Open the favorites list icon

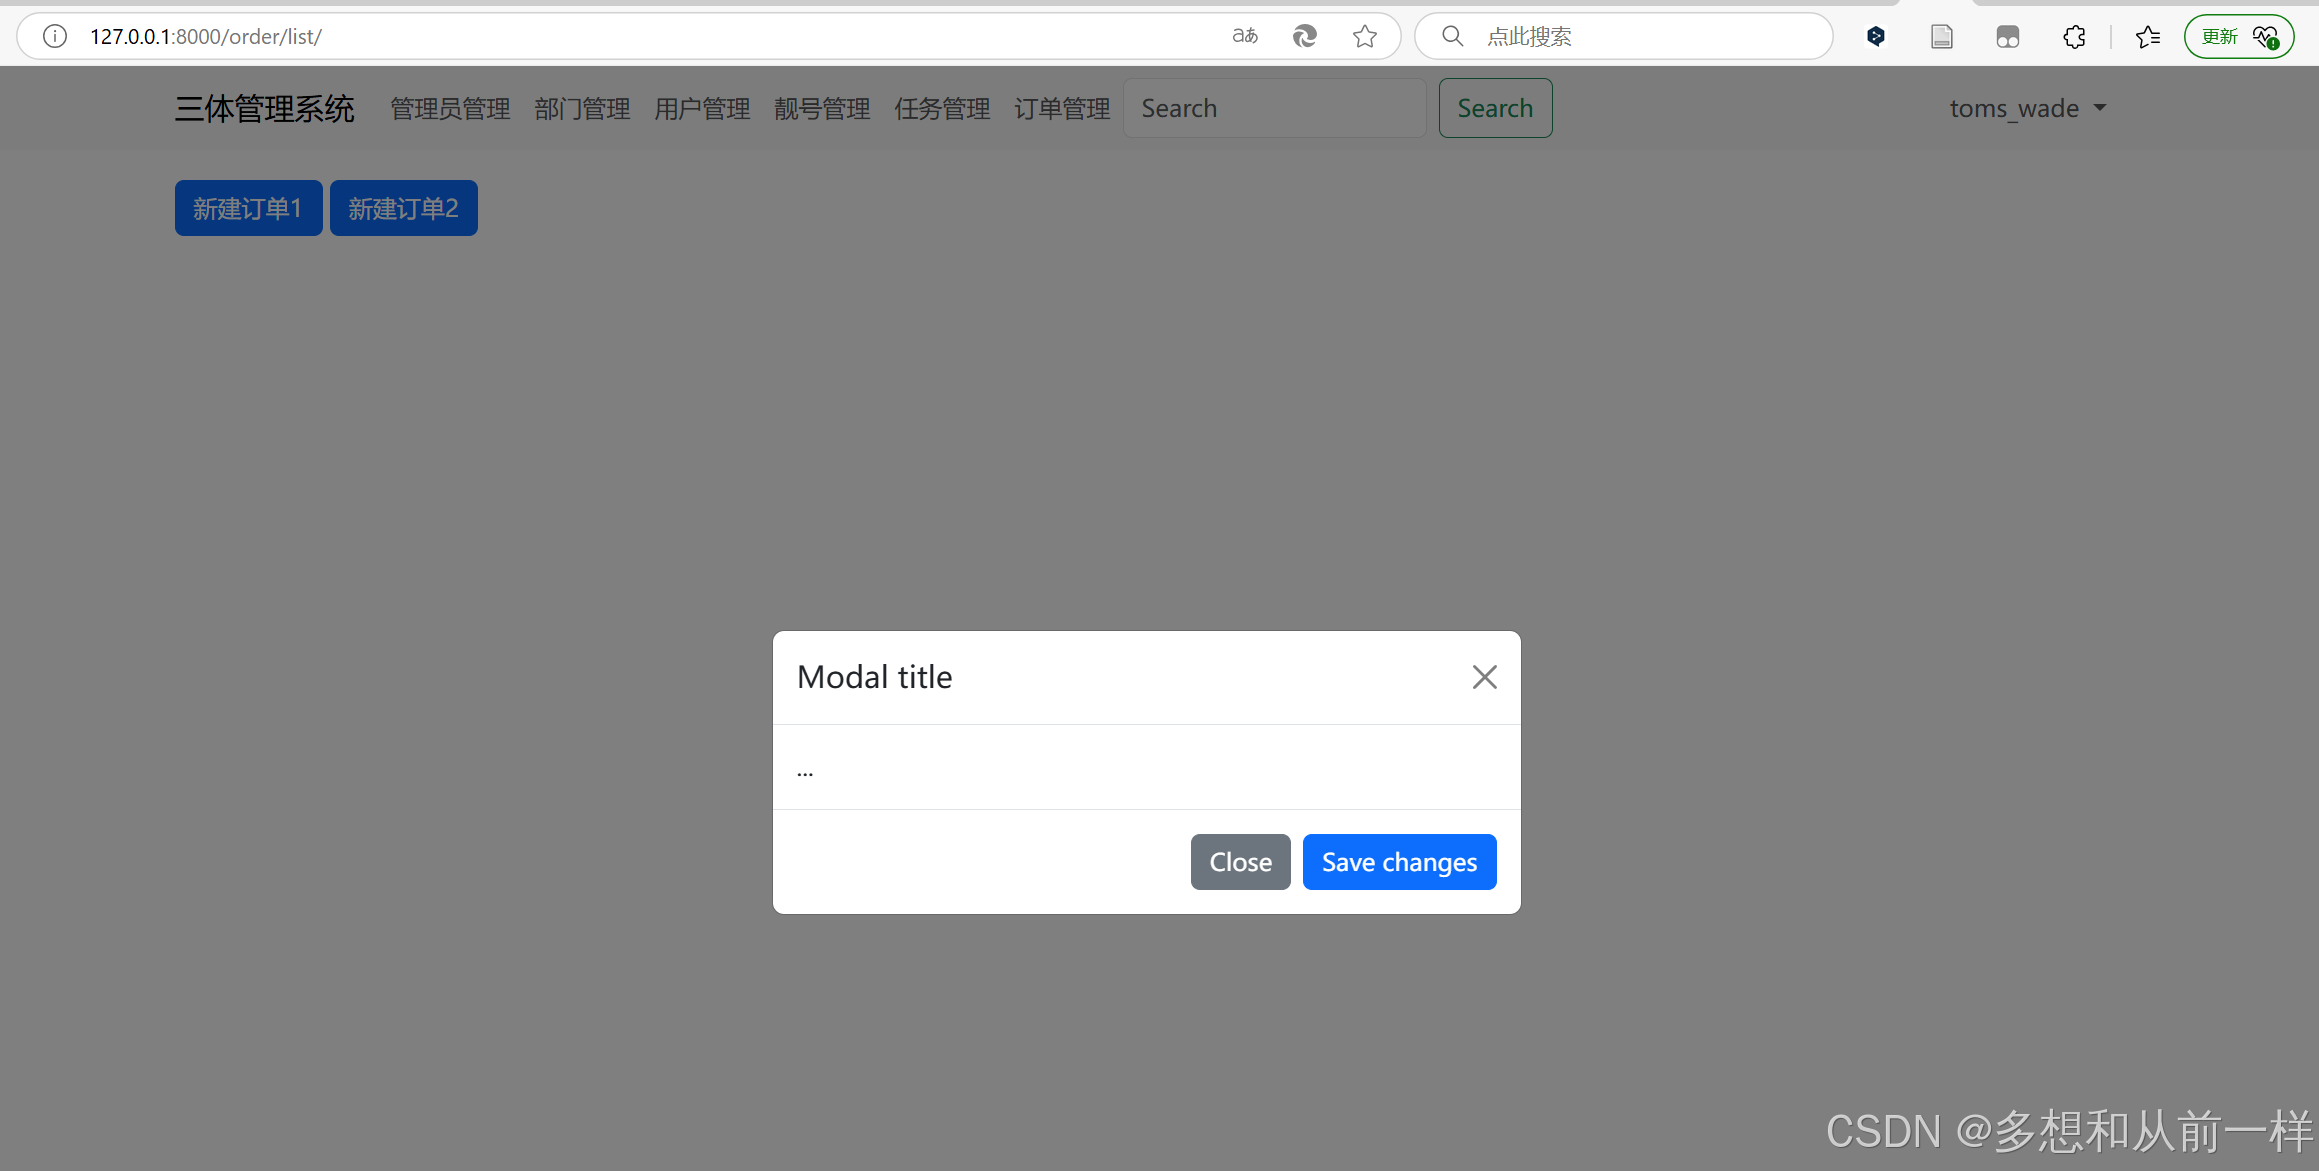[x=2147, y=36]
